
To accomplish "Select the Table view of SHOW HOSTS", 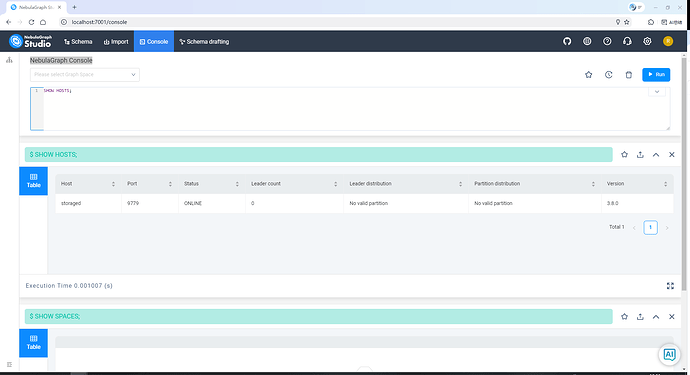I will 33,181.
